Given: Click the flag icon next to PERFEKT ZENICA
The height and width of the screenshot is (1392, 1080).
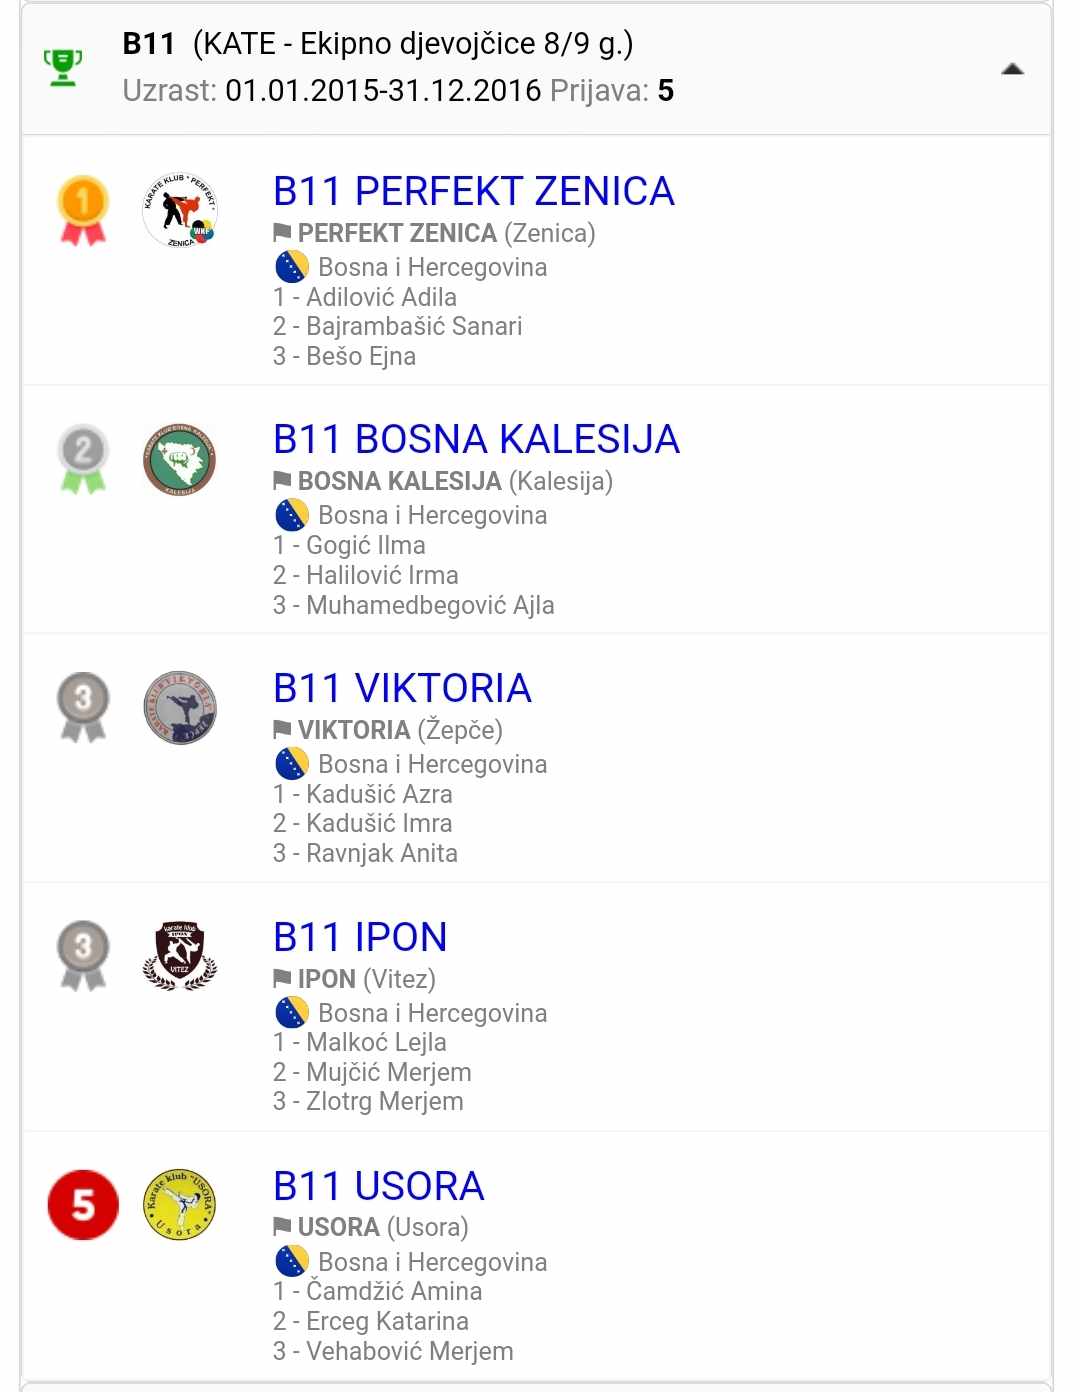Looking at the screenshot, I should click(x=282, y=233).
